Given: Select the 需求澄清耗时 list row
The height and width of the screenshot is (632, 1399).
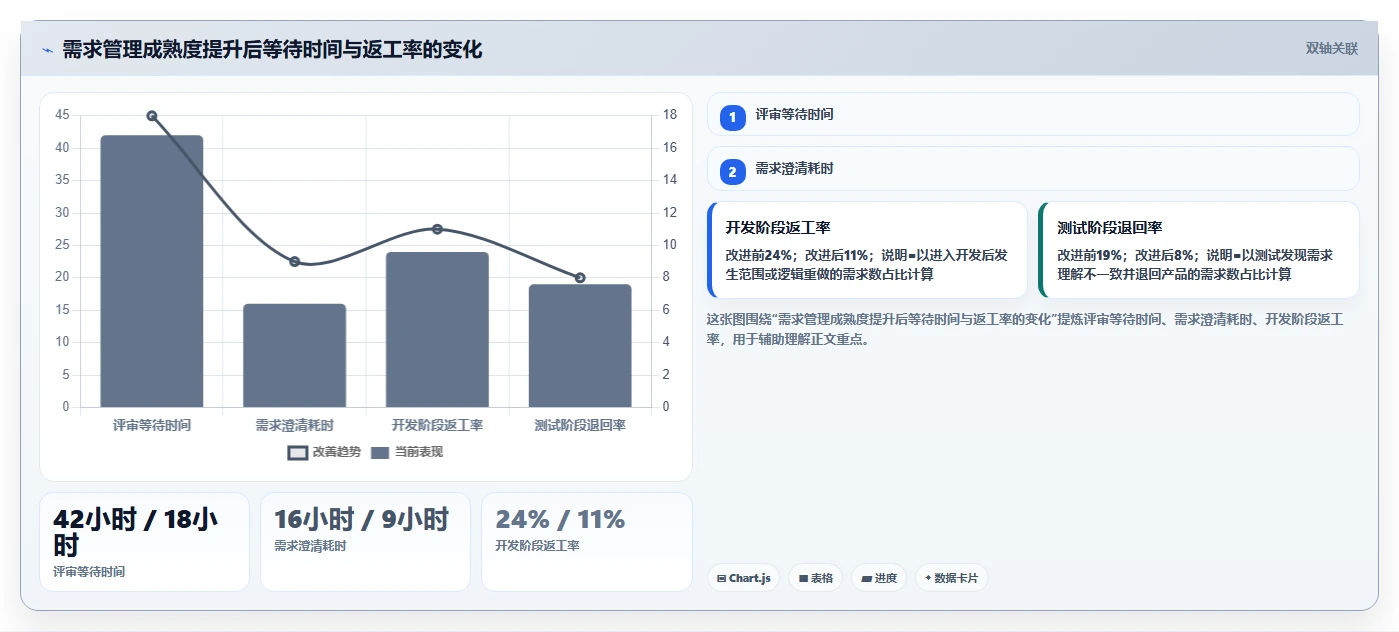Looking at the screenshot, I should tap(1033, 168).
